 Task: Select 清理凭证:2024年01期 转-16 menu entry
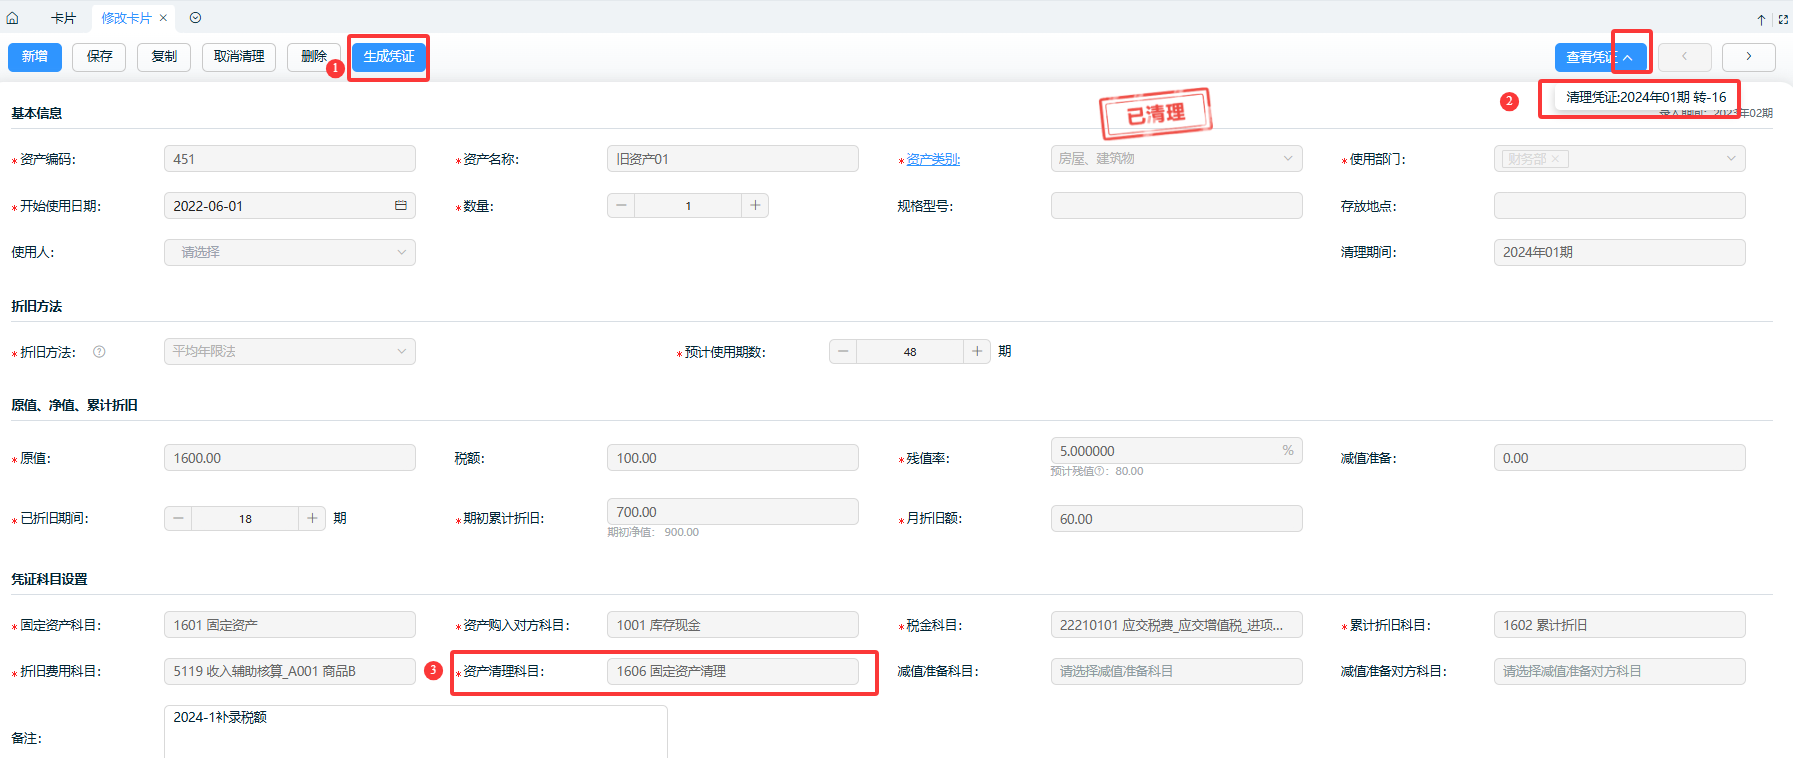[x=1645, y=97]
